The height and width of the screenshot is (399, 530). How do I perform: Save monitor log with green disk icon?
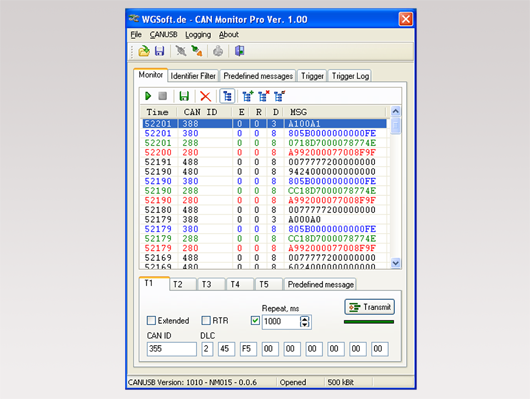coord(184,96)
